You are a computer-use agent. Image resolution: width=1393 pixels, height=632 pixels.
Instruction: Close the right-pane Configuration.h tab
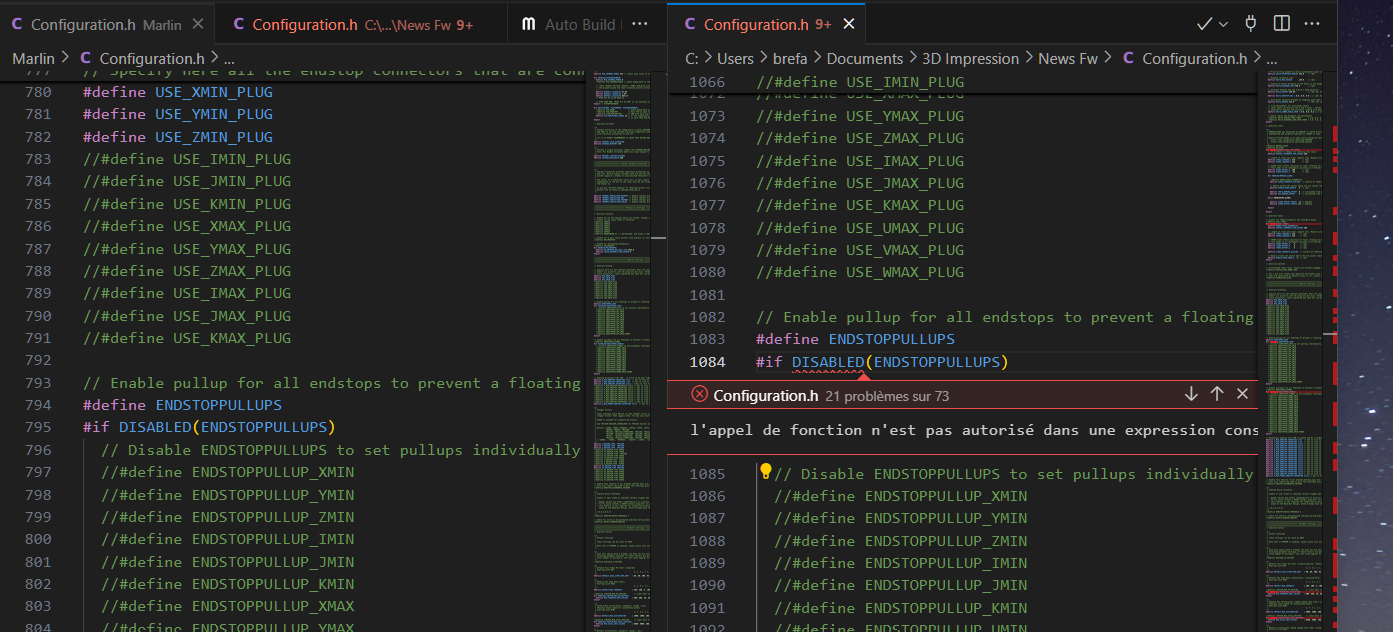pos(849,24)
